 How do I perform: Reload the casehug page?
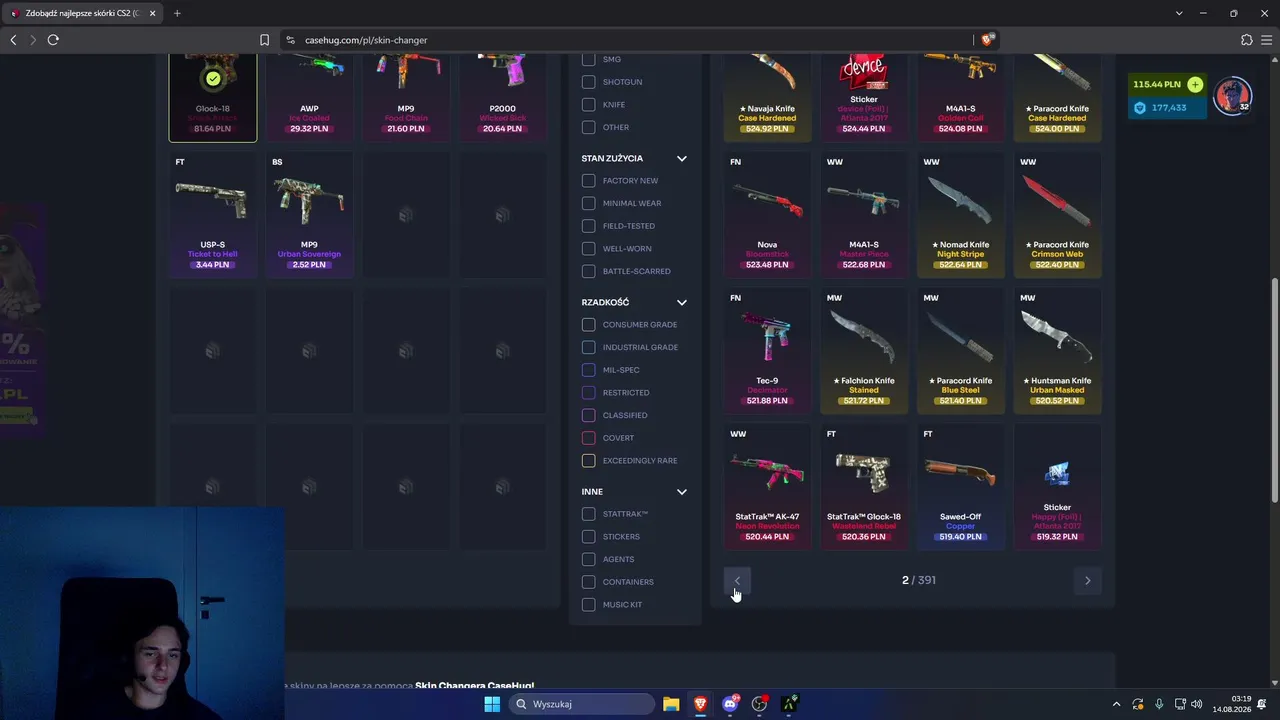click(x=53, y=40)
